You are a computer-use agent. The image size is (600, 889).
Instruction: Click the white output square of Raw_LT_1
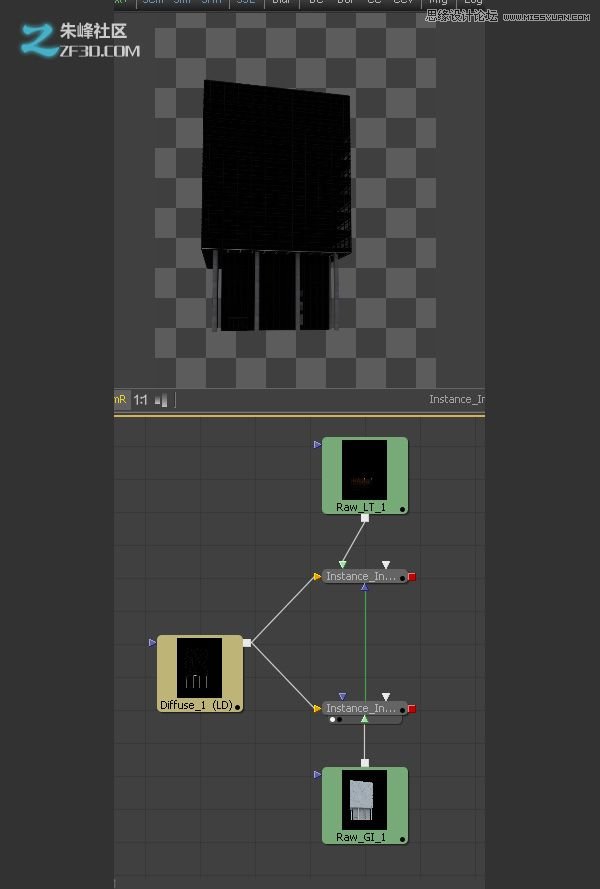click(x=365, y=518)
